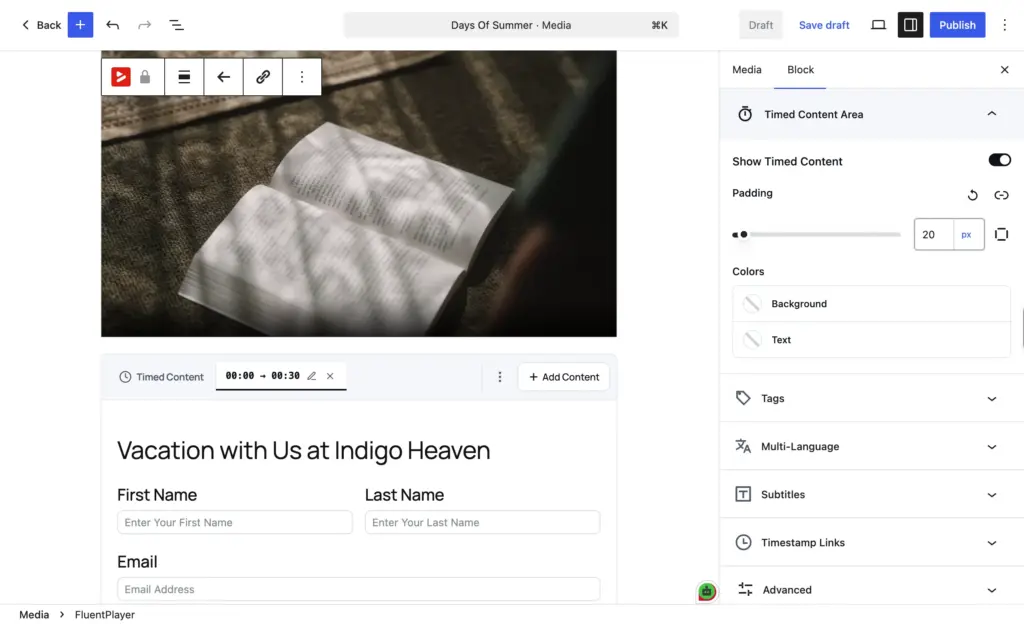Click the Draft status button

[x=761, y=25]
